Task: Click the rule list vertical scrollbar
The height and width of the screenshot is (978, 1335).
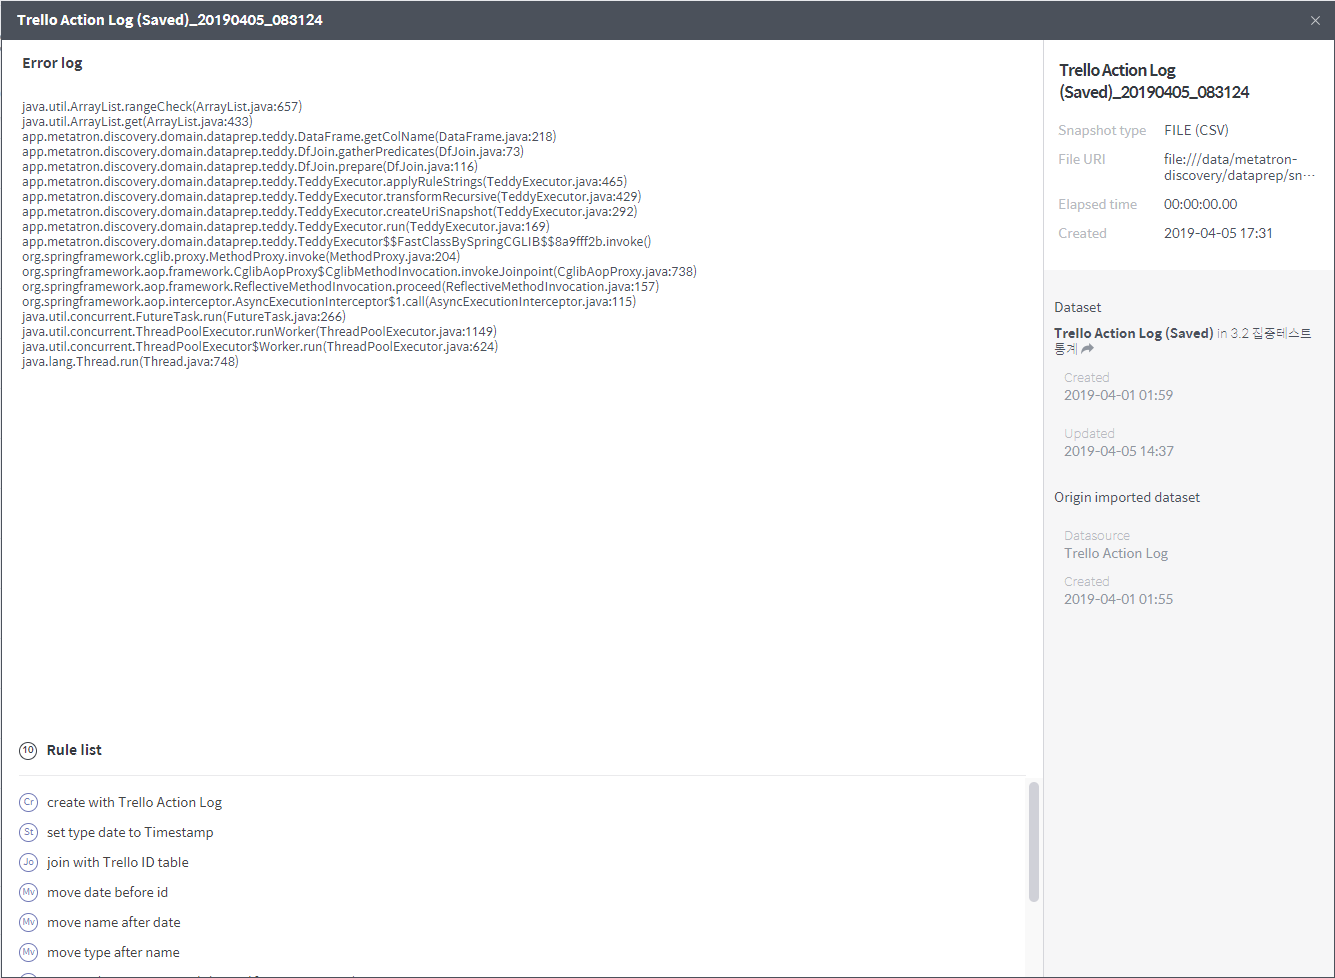Action: pyautogui.click(x=1033, y=842)
